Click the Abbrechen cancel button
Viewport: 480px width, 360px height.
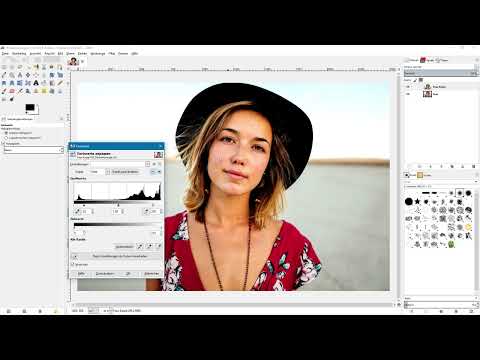(152, 273)
